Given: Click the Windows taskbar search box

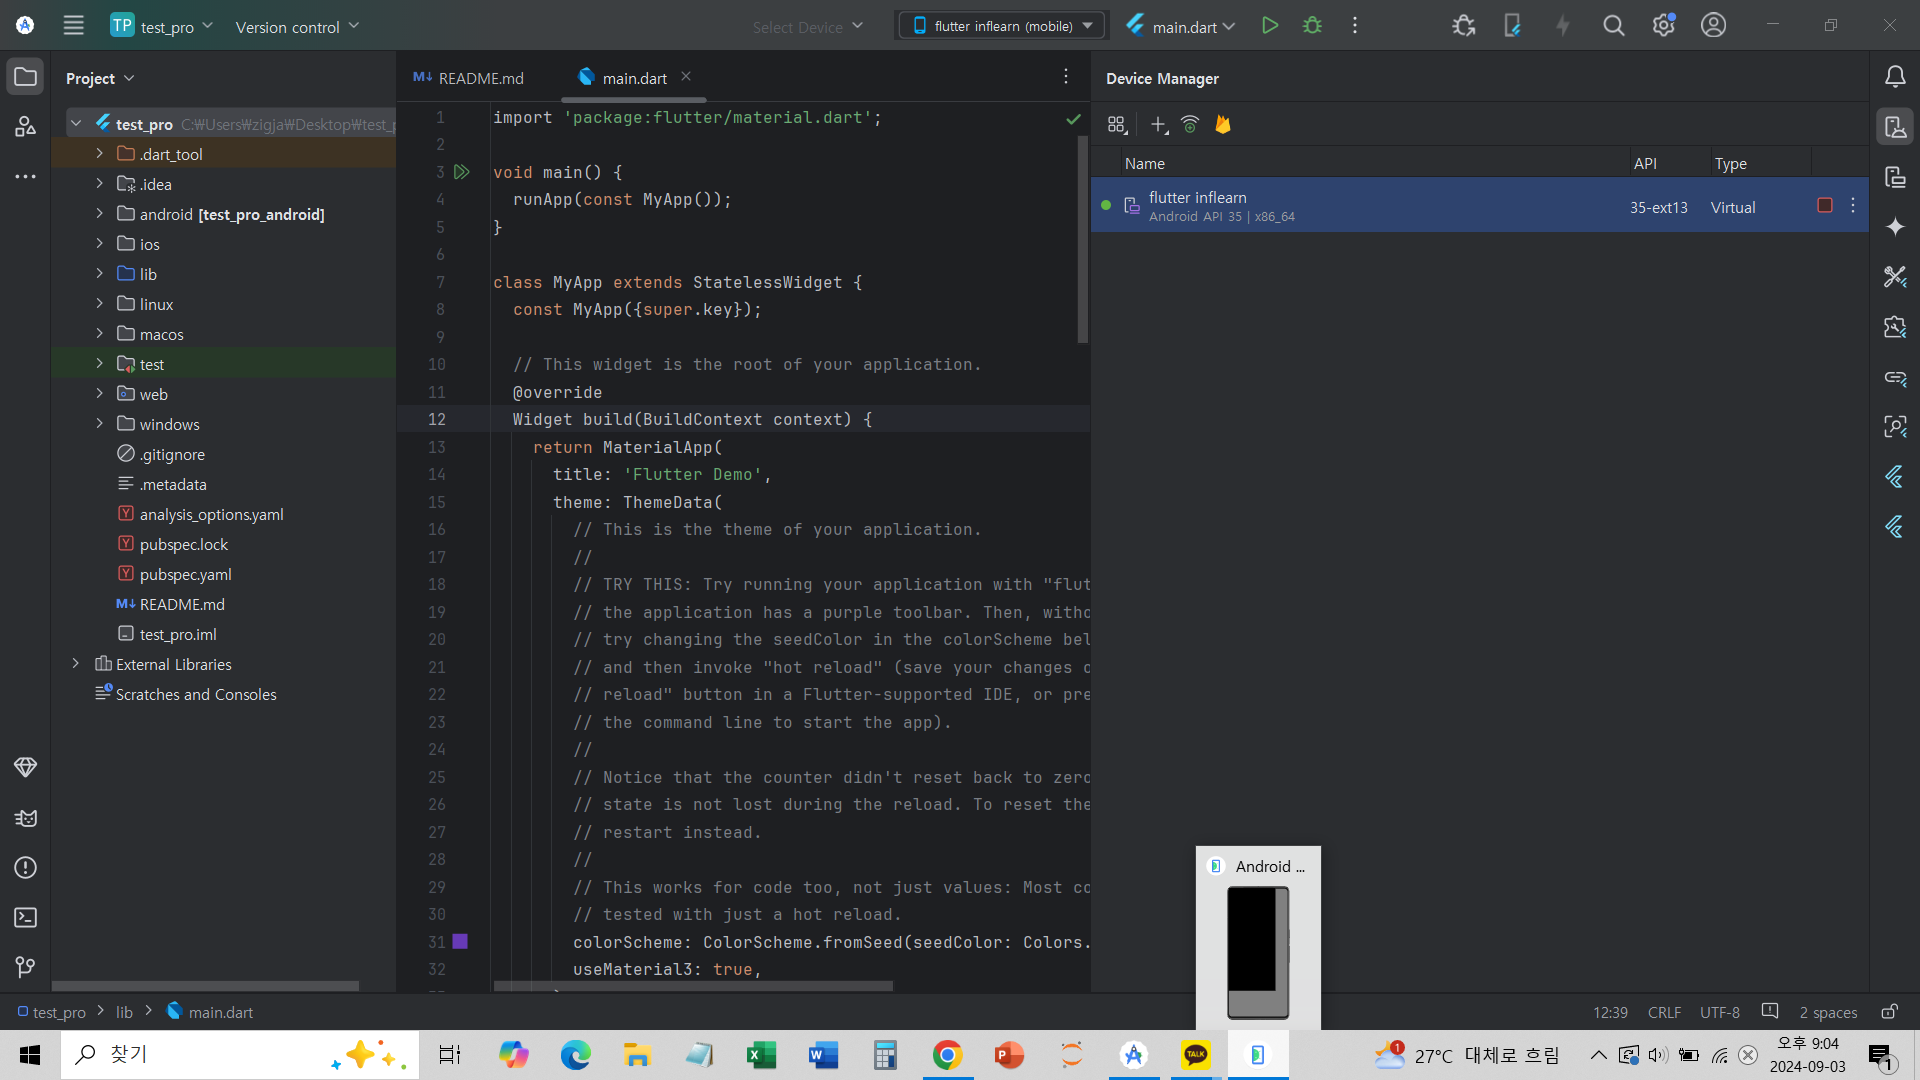Looking at the screenshot, I should click(x=240, y=1055).
